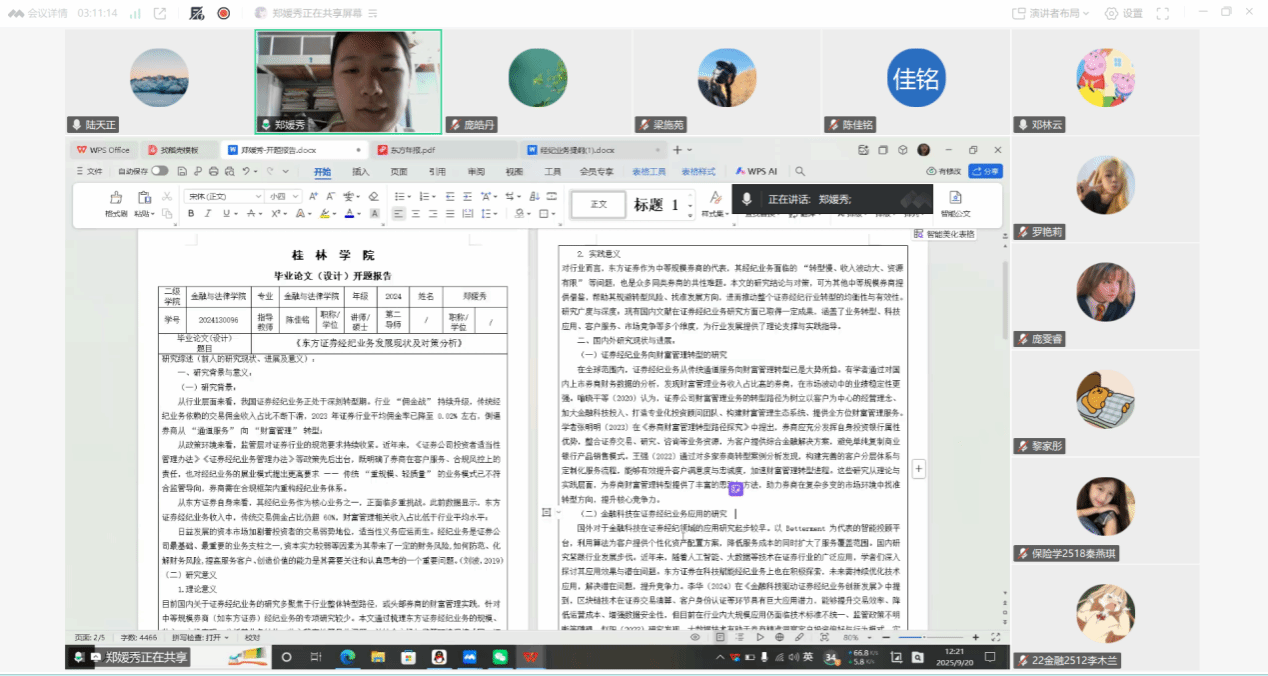Switch to the 插入 ribbon tab
Image resolution: width=1268 pixels, height=676 pixels.
360,171
